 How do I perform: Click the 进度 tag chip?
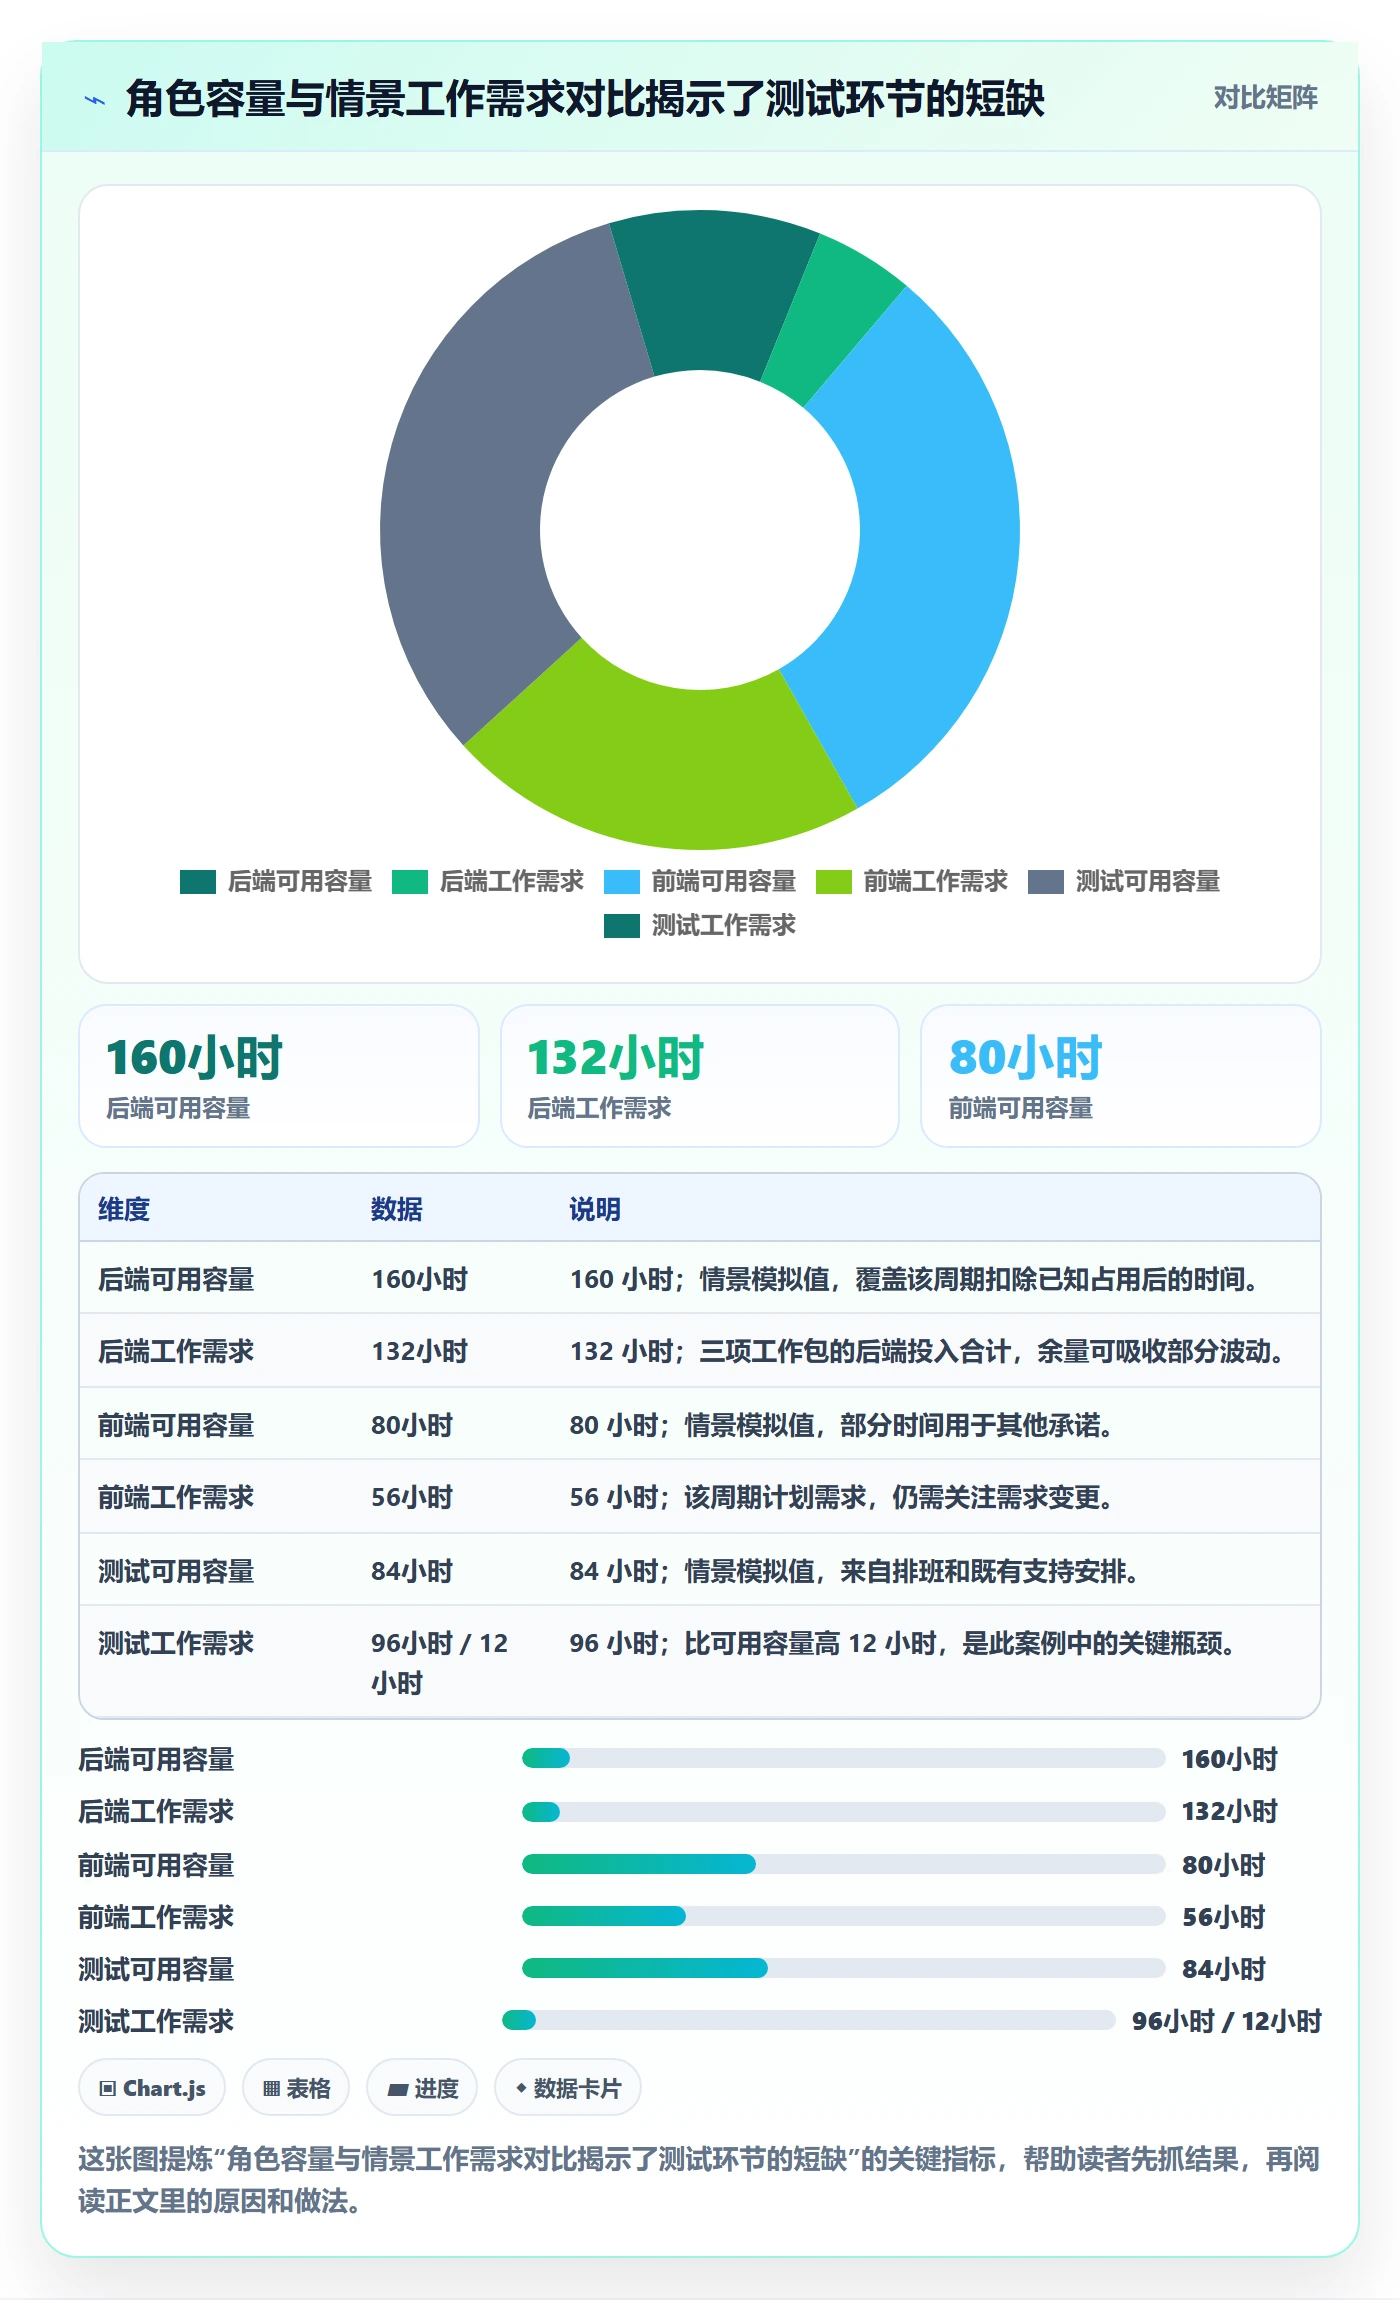[422, 2088]
